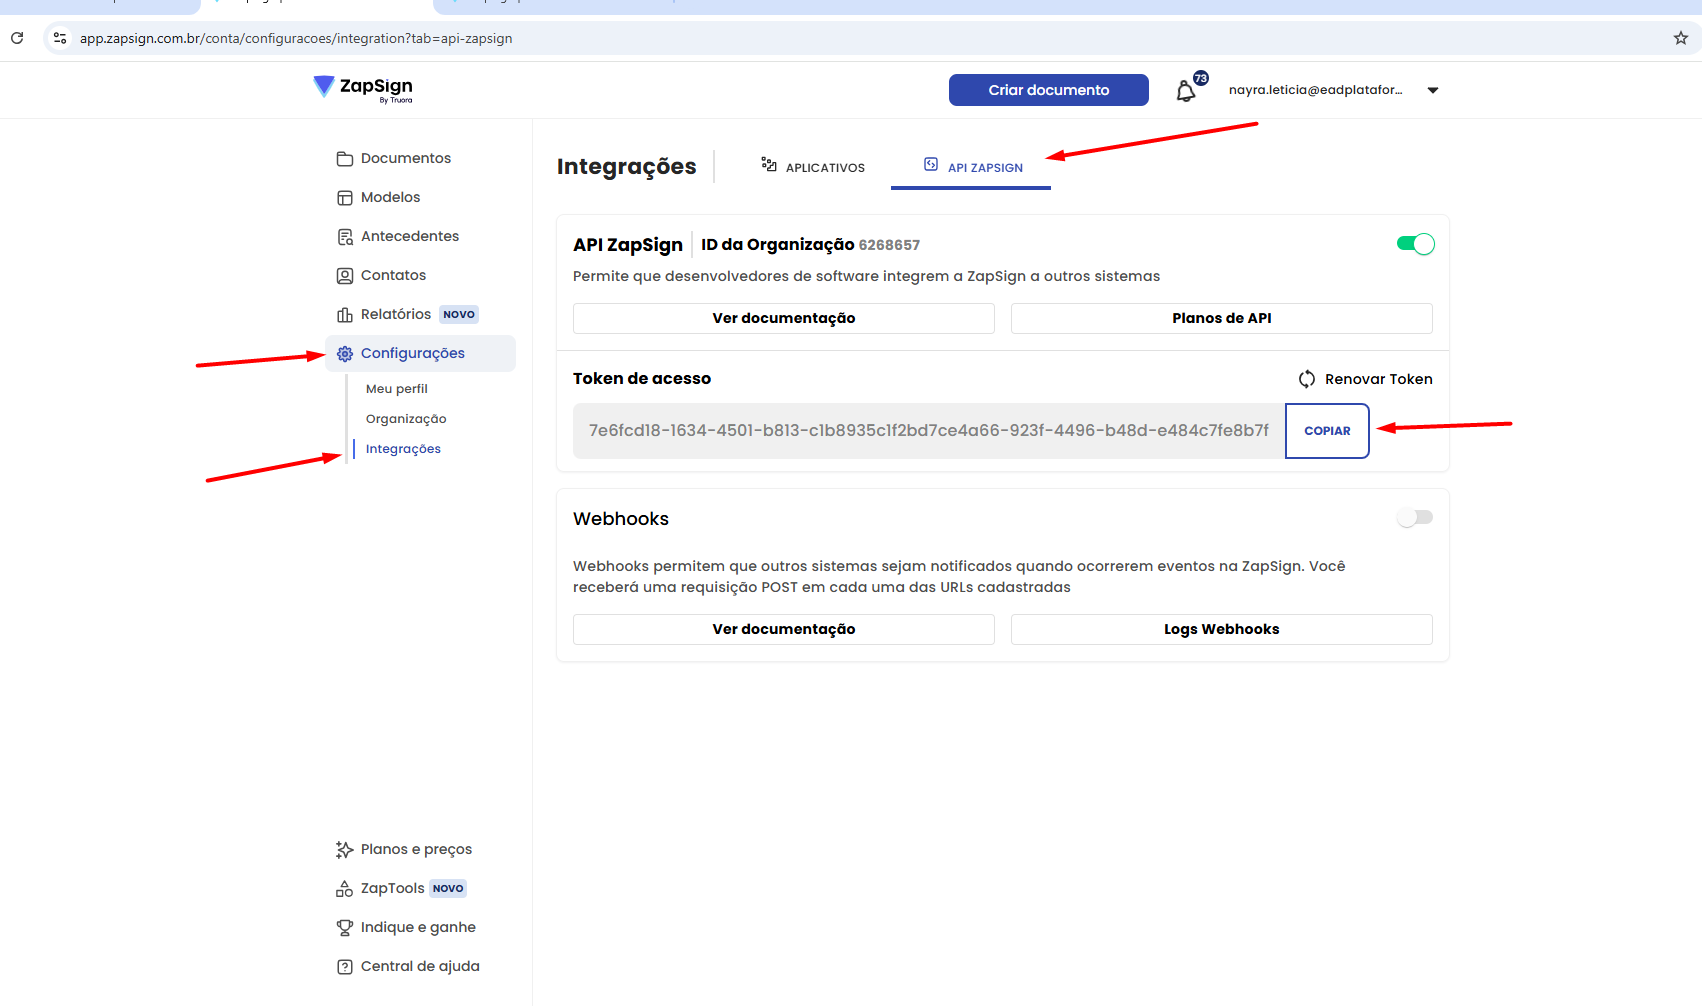Switch to the APLICATIVOS tab

[813, 167]
